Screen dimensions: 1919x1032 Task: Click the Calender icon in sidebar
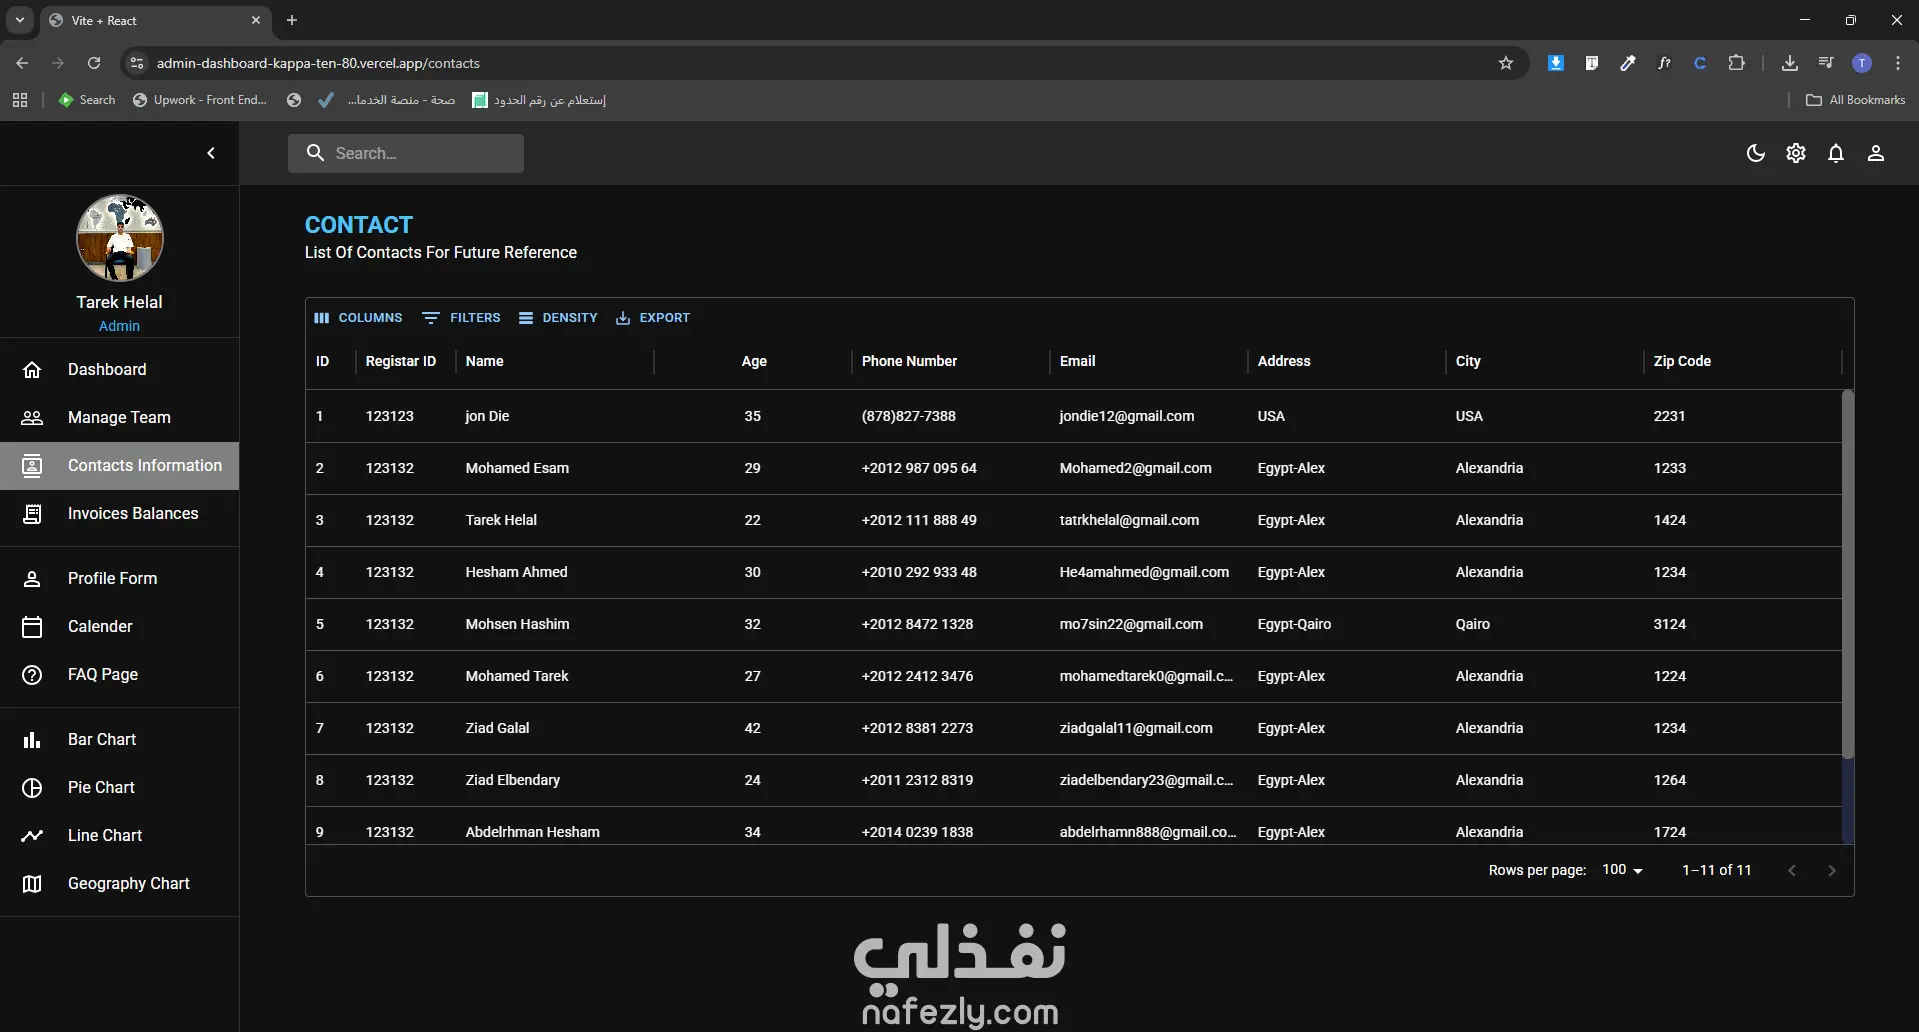(32, 627)
